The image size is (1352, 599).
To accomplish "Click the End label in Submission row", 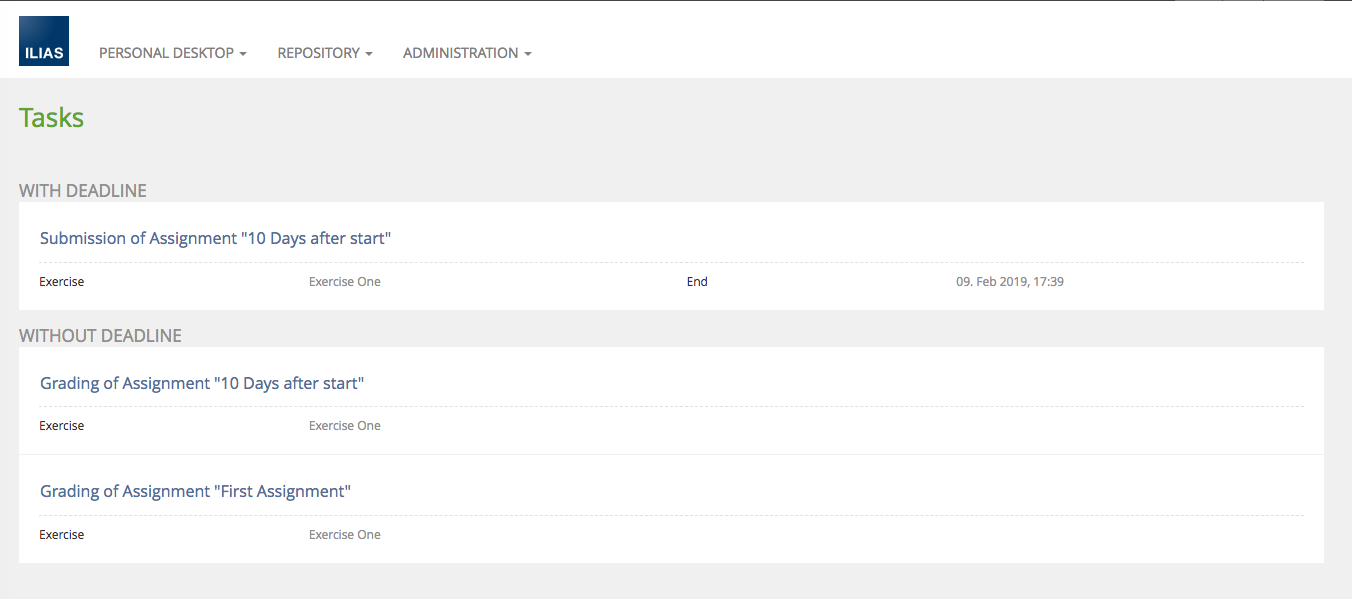I will [697, 282].
